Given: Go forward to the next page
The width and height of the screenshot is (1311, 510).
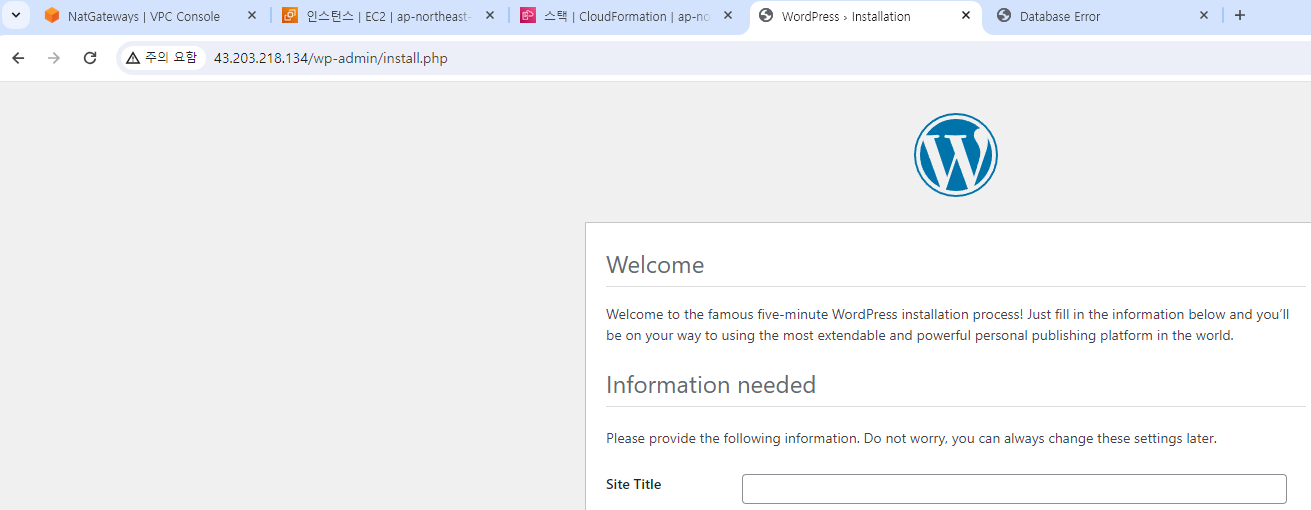Looking at the screenshot, I should (54, 58).
